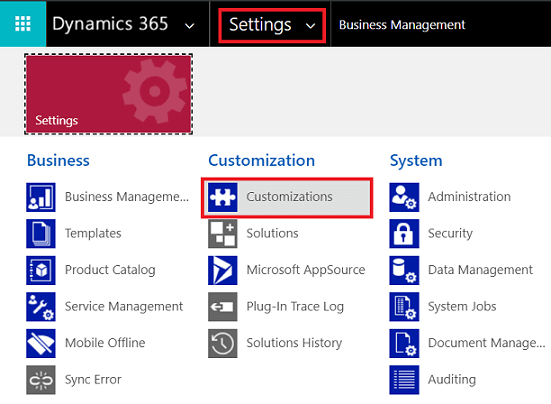551x404 pixels.
Task: Open the Business Manageme... link
Action: click(127, 197)
